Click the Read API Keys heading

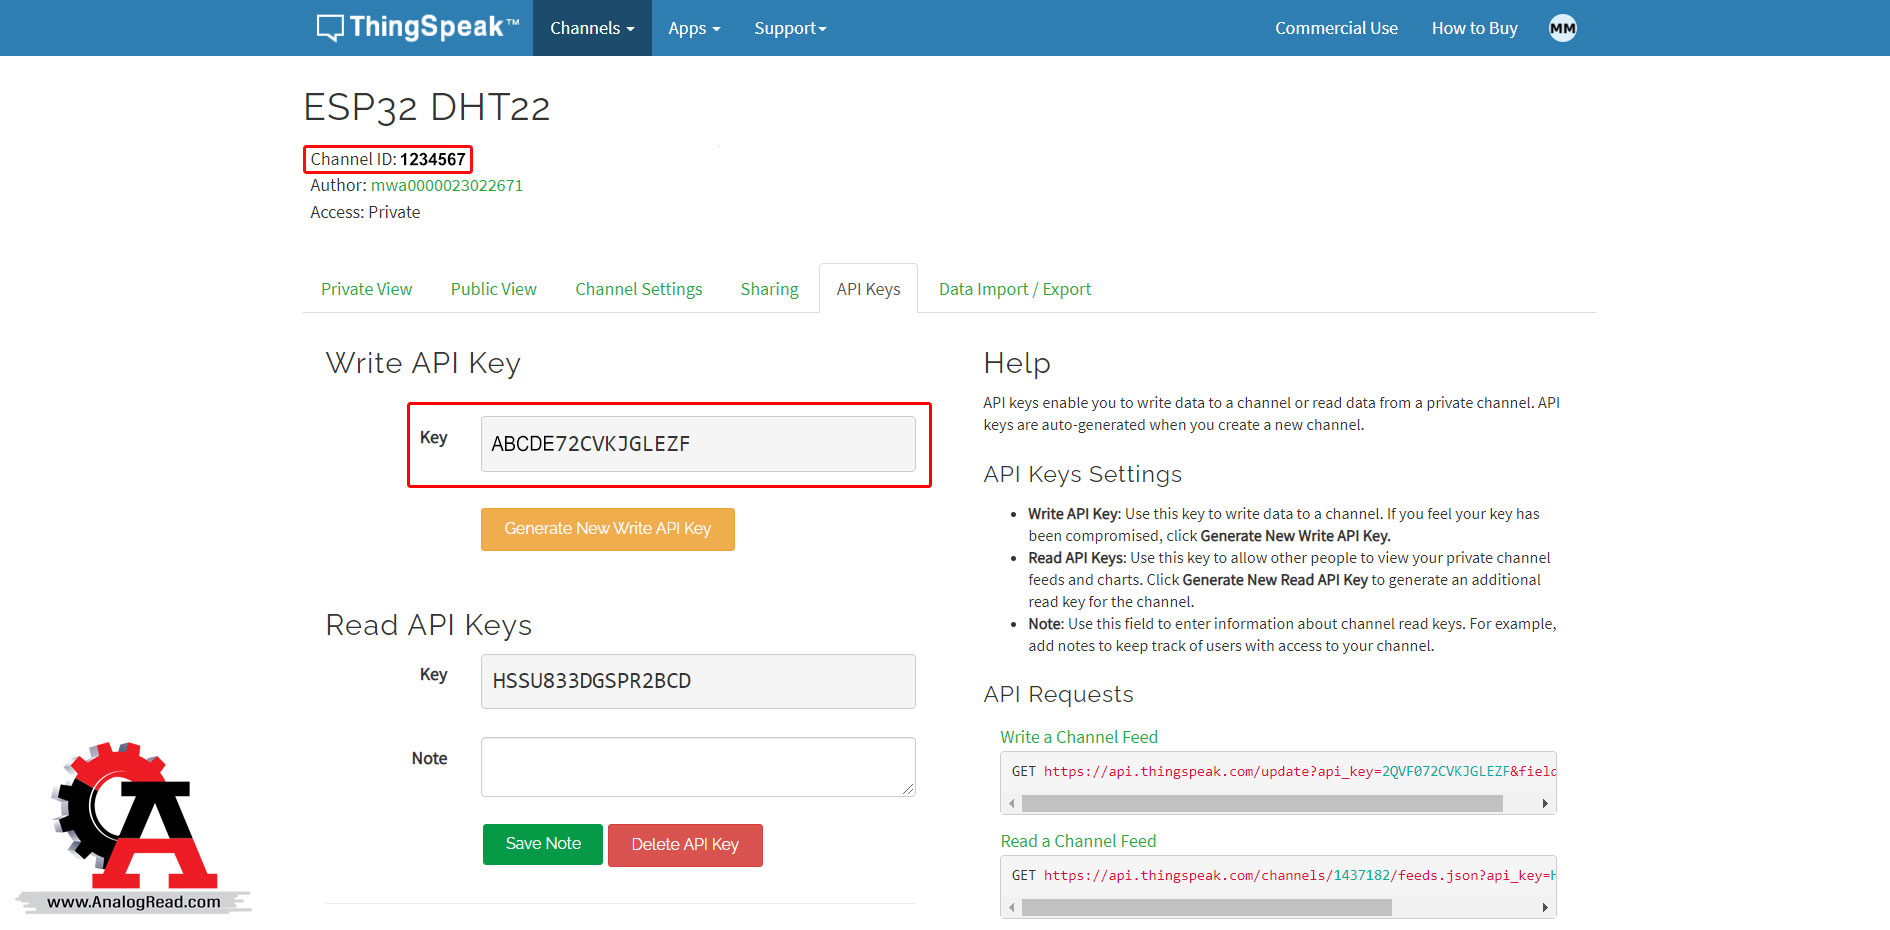(x=429, y=625)
